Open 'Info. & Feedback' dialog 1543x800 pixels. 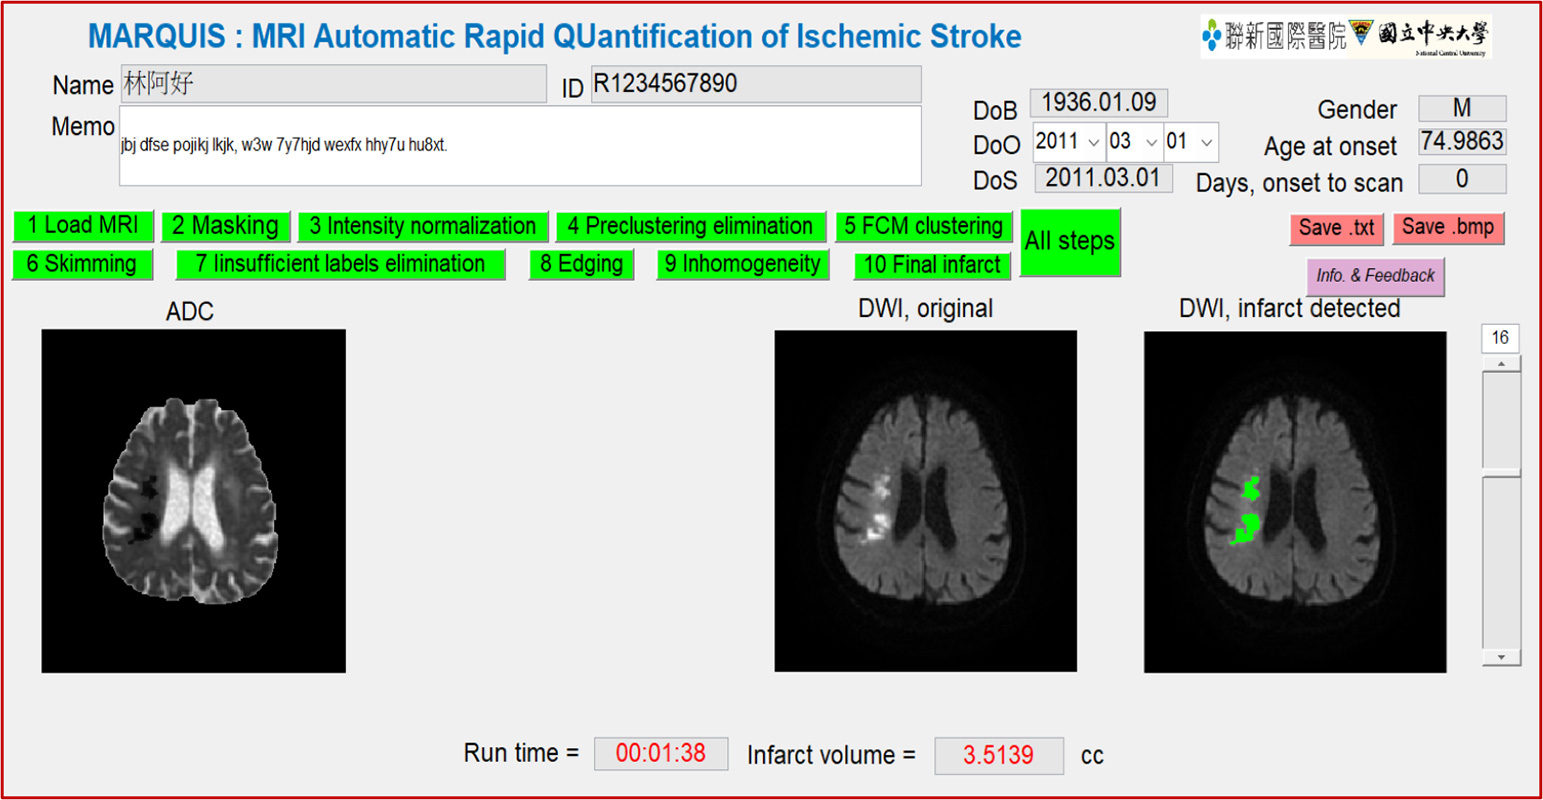point(1375,276)
